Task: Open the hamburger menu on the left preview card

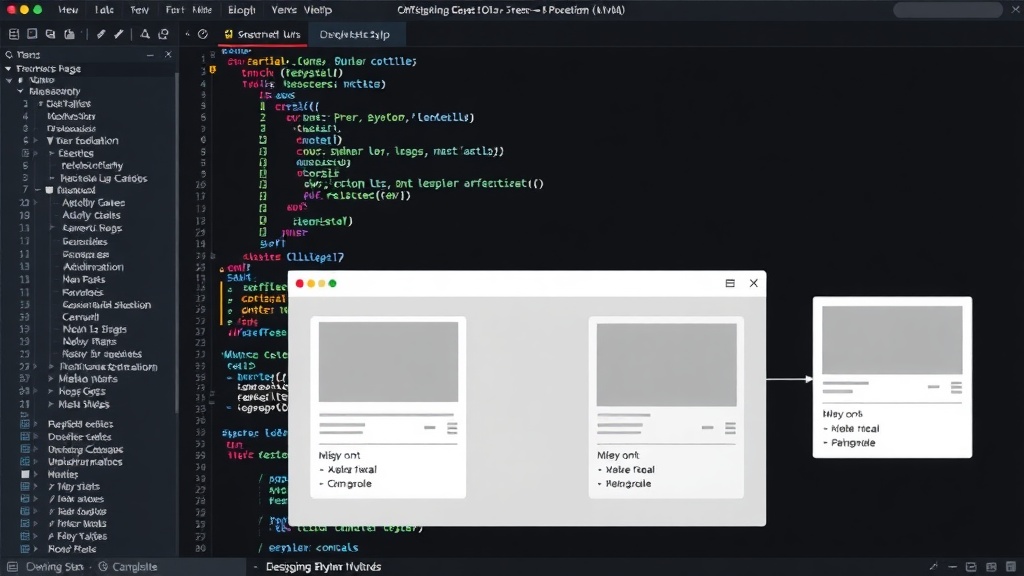Action: coord(452,428)
